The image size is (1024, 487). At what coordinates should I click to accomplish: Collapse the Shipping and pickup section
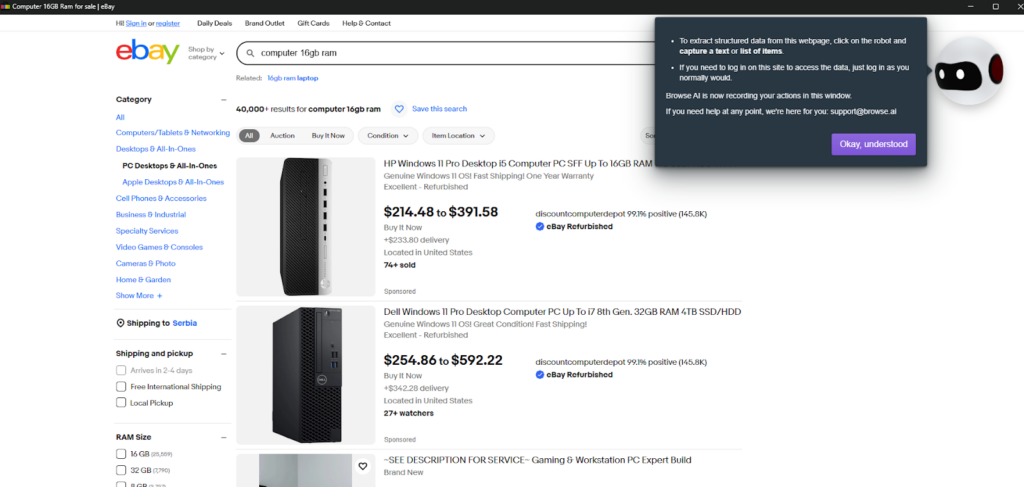pos(224,354)
